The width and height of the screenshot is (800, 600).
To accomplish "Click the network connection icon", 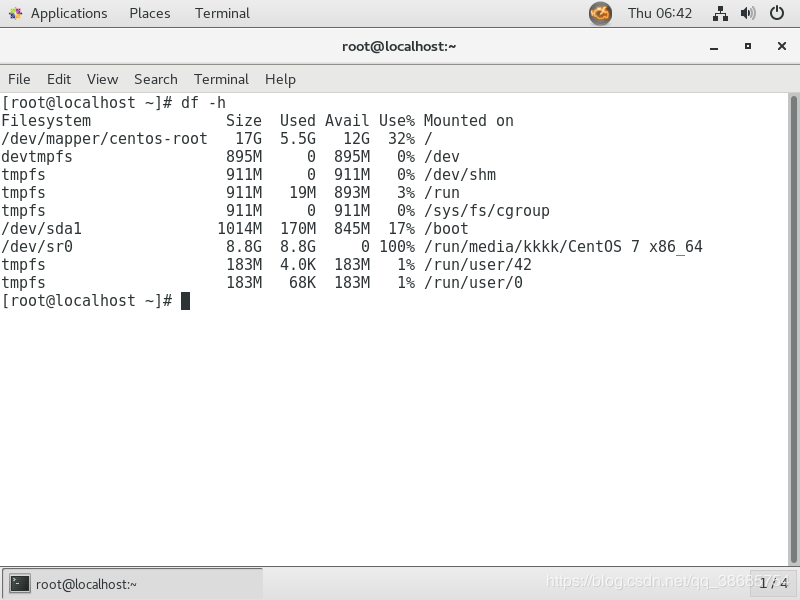I will 720,13.
